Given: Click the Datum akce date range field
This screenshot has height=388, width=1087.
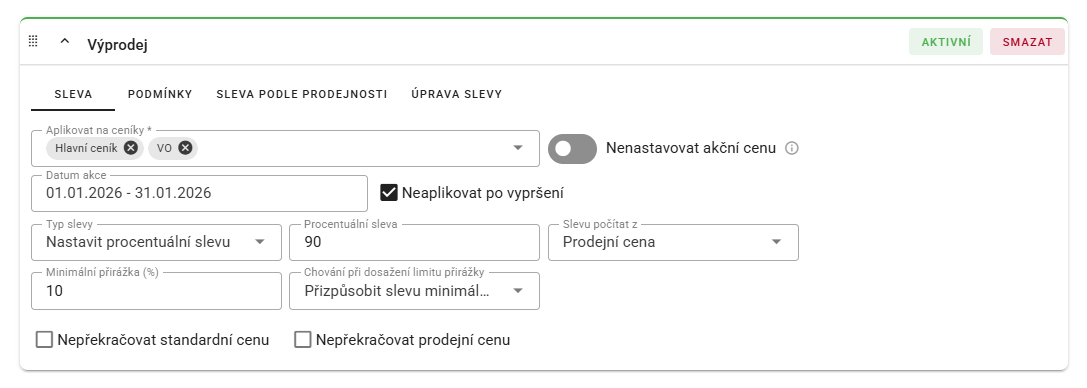Looking at the screenshot, I should [x=200, y=193].
